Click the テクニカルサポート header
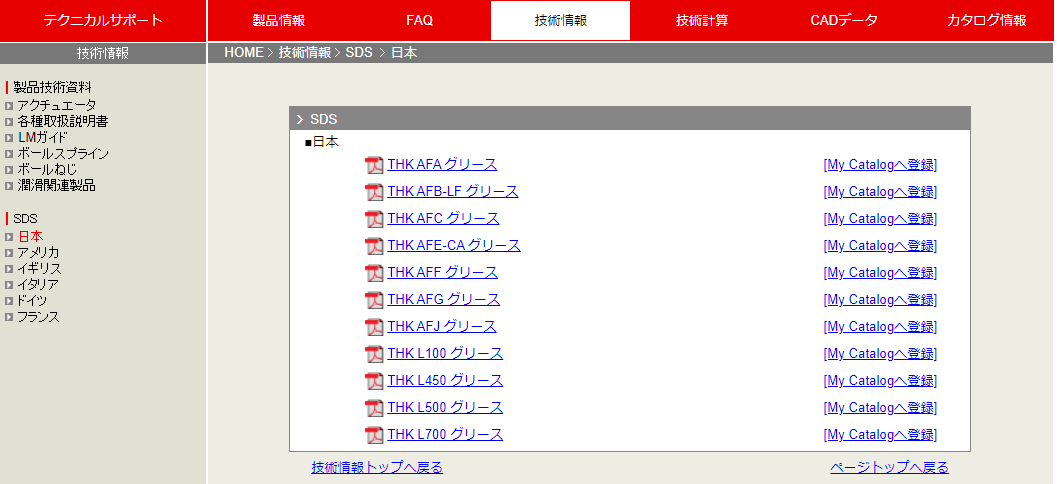This screenshot has height=484, width=1057. (103, 20)
